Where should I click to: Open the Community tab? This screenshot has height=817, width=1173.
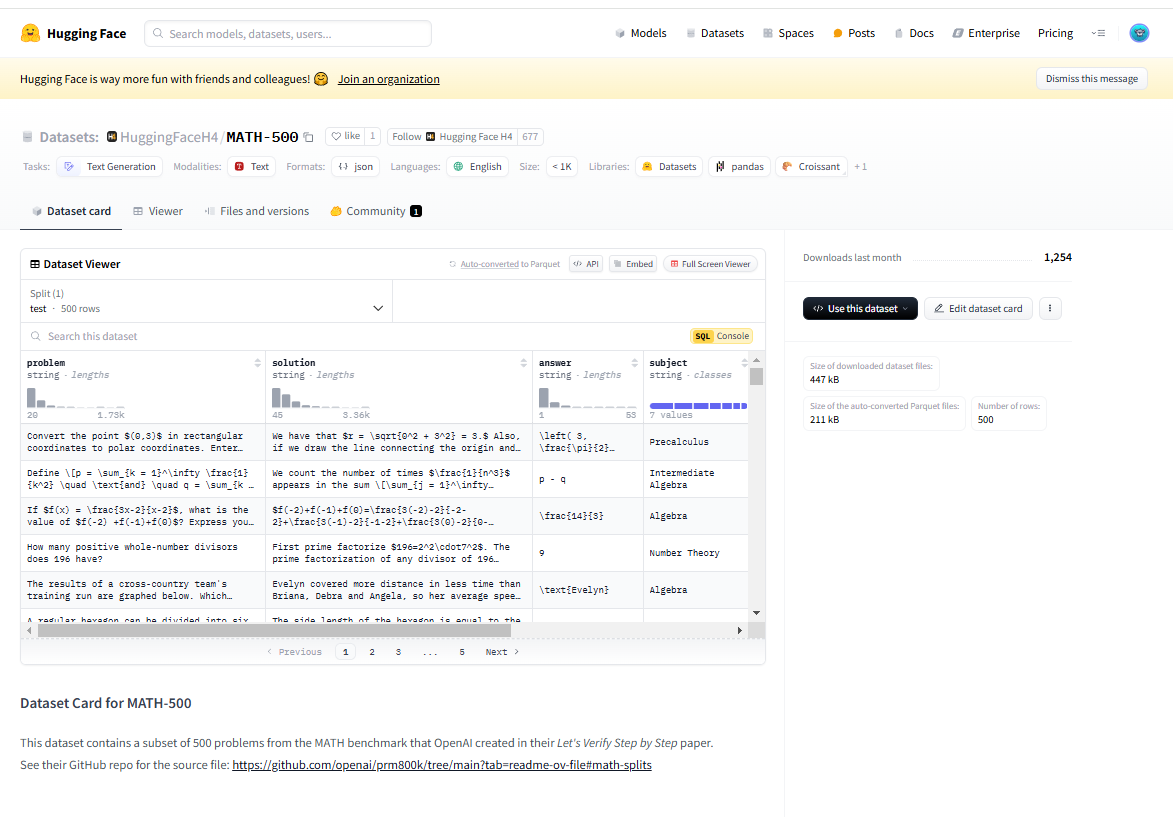pyautogui.click(x=376, y=211)
